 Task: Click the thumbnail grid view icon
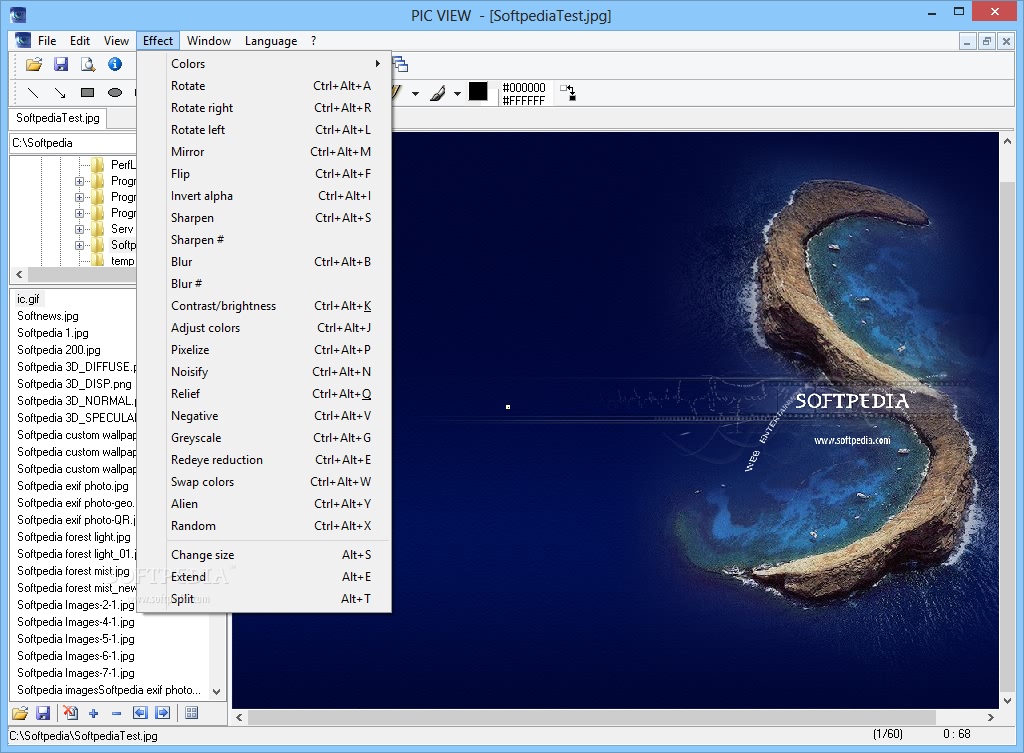point(191,713)
